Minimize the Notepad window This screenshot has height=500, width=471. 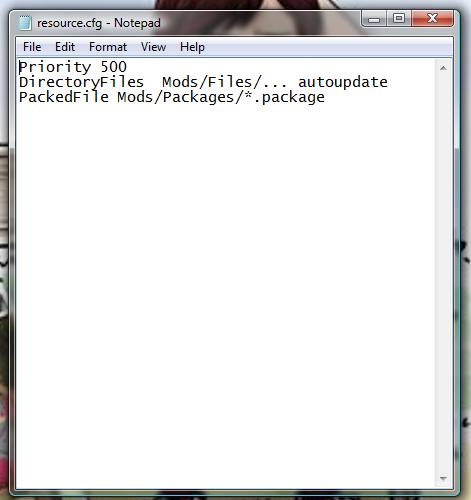pos(374,19)
